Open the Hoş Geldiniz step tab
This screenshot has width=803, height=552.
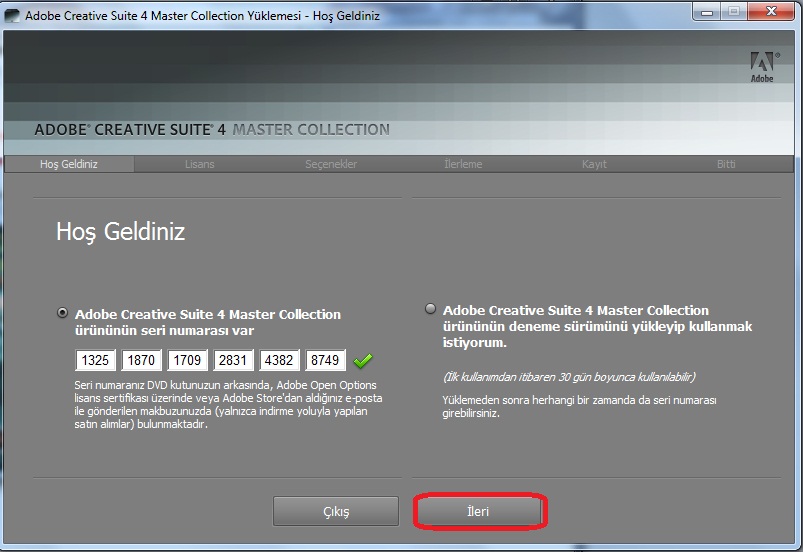click(x=69, y=164)
